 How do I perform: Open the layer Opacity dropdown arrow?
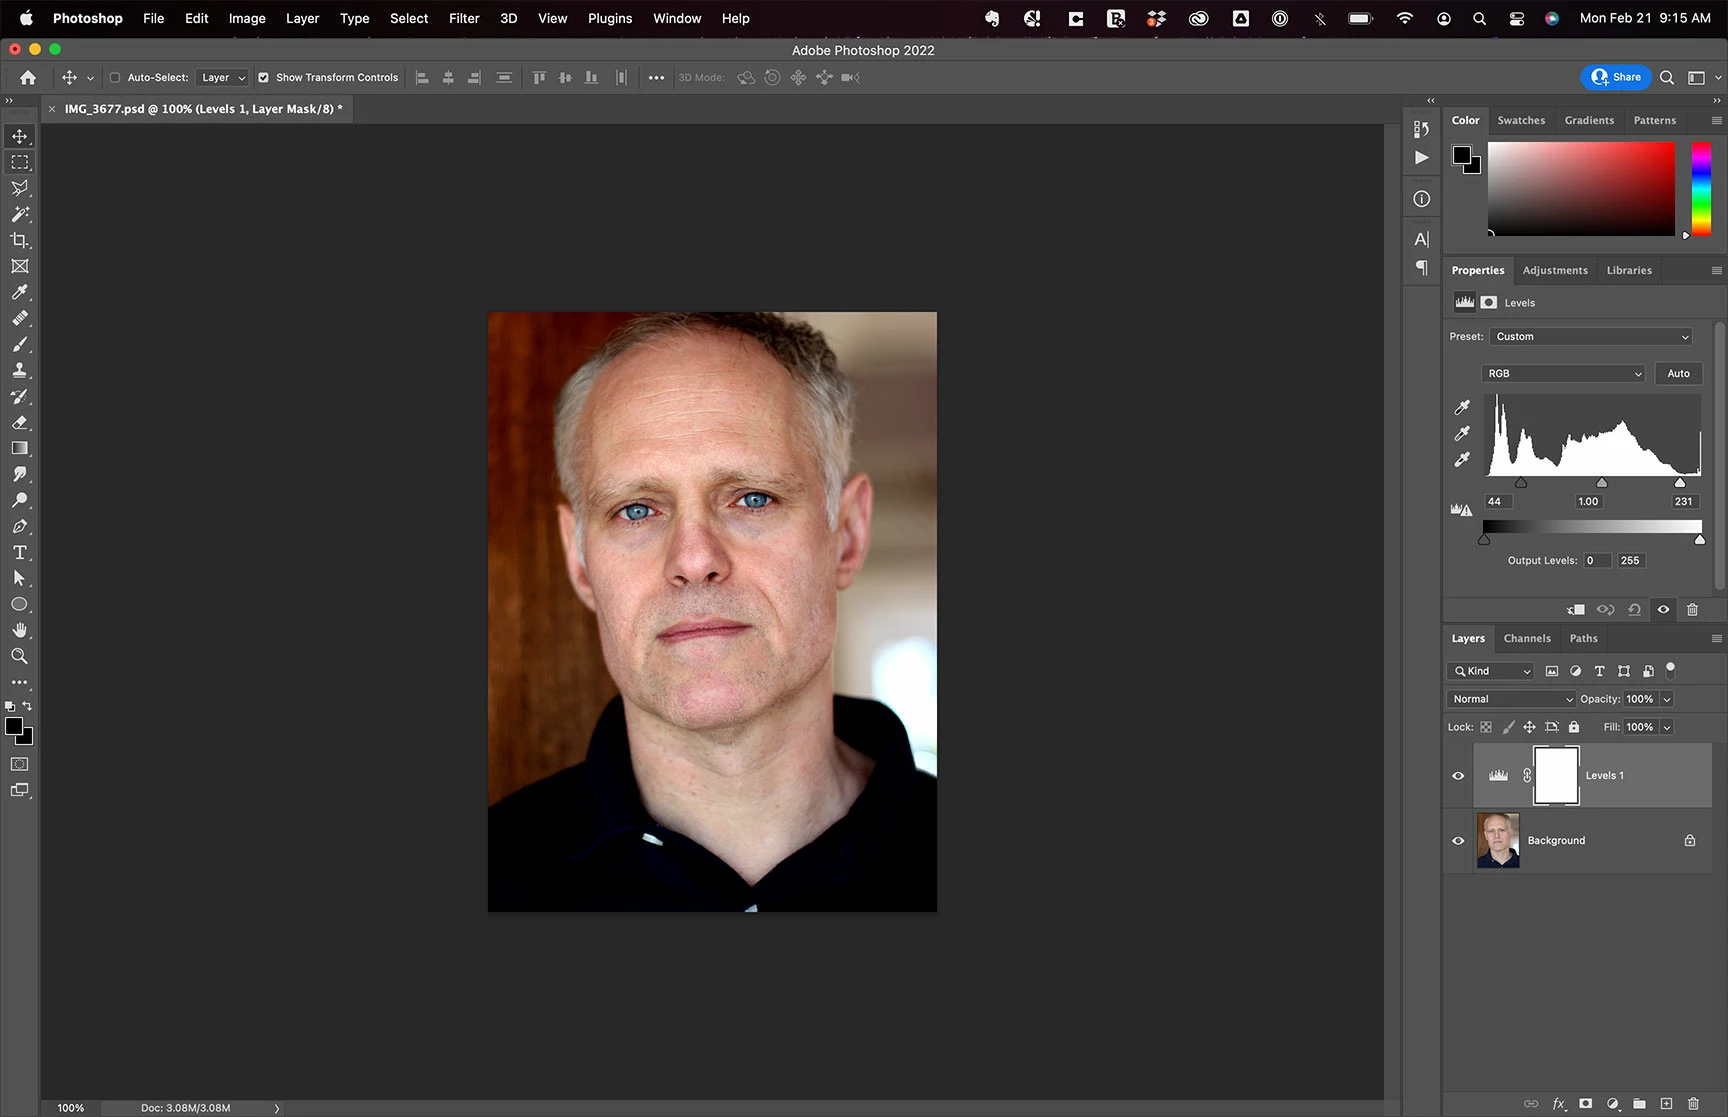(1667, 699)
